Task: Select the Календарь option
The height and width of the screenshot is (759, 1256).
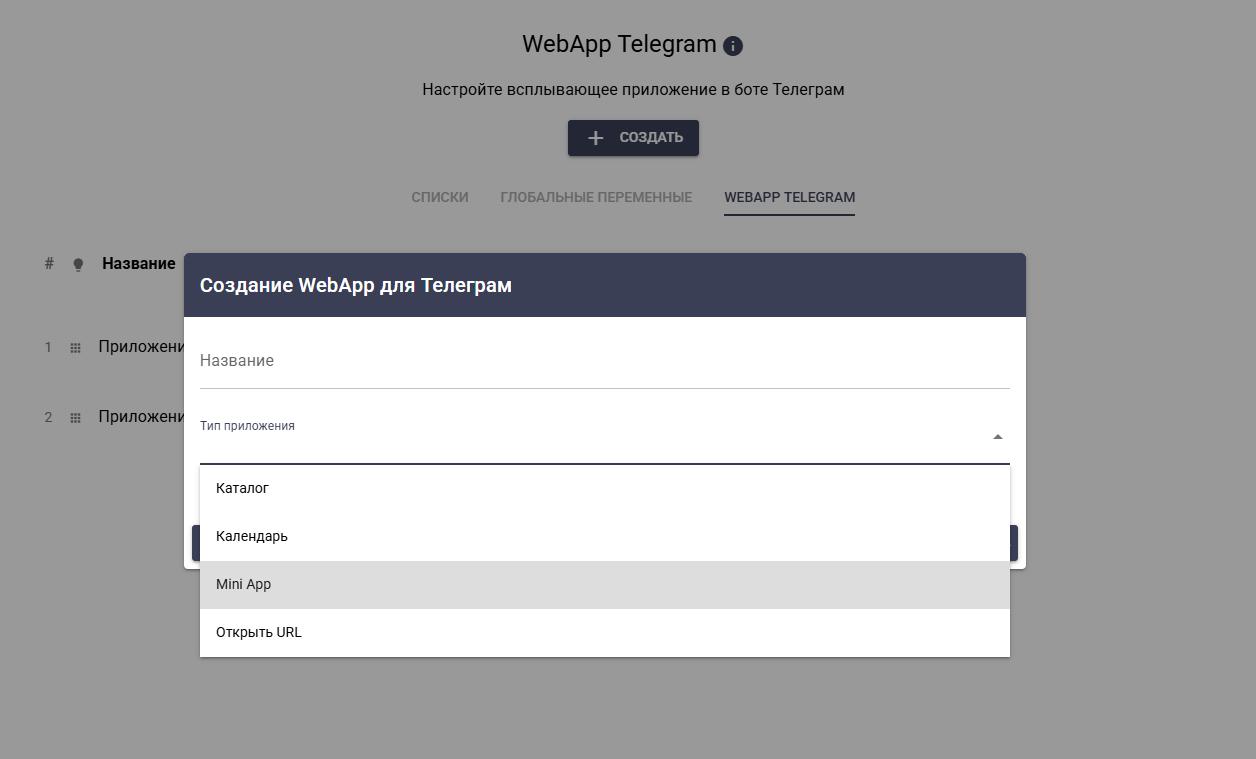Action: (252, 536)
